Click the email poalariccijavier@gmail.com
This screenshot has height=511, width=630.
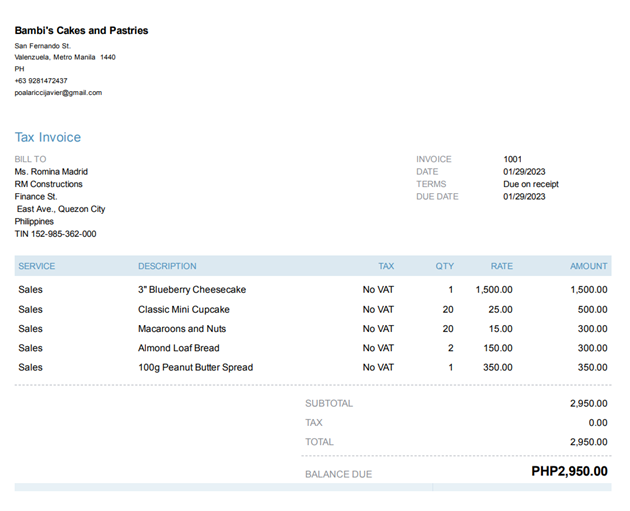tap(58, 92)
